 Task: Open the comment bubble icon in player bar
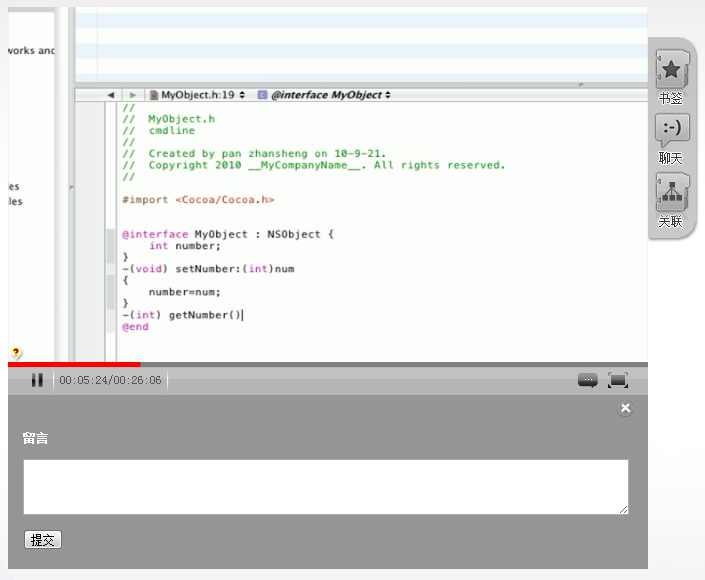pos(587,380)
